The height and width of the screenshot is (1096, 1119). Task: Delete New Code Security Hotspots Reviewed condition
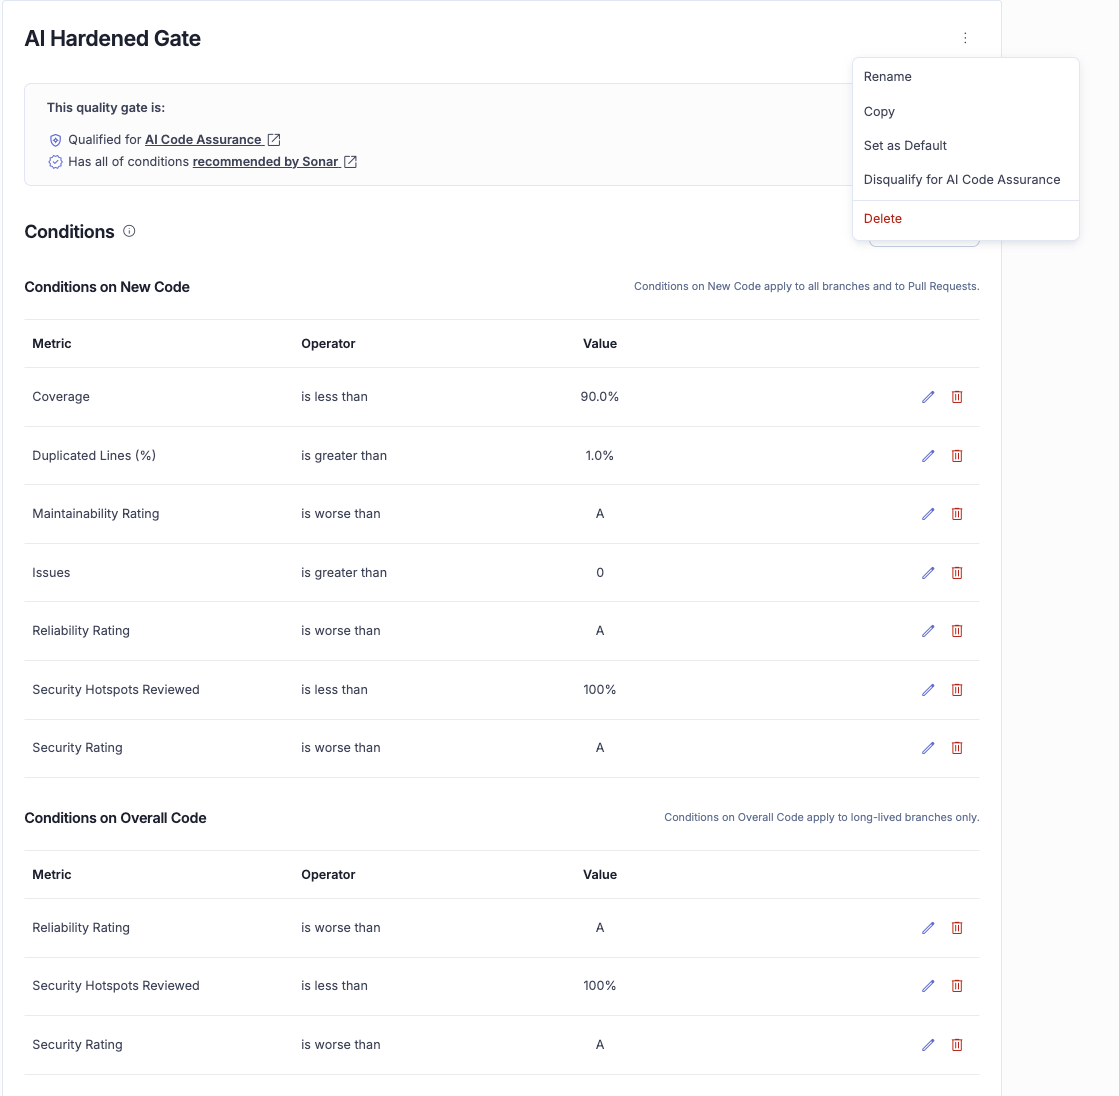point(957,690)
